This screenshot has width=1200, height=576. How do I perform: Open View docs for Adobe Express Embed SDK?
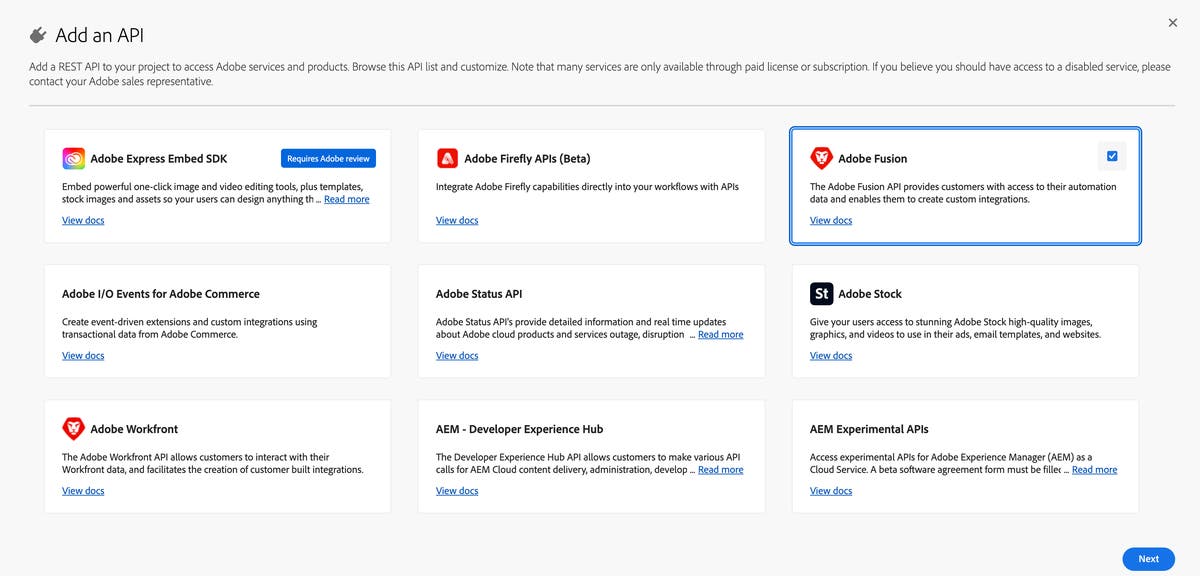coord(83,220)
